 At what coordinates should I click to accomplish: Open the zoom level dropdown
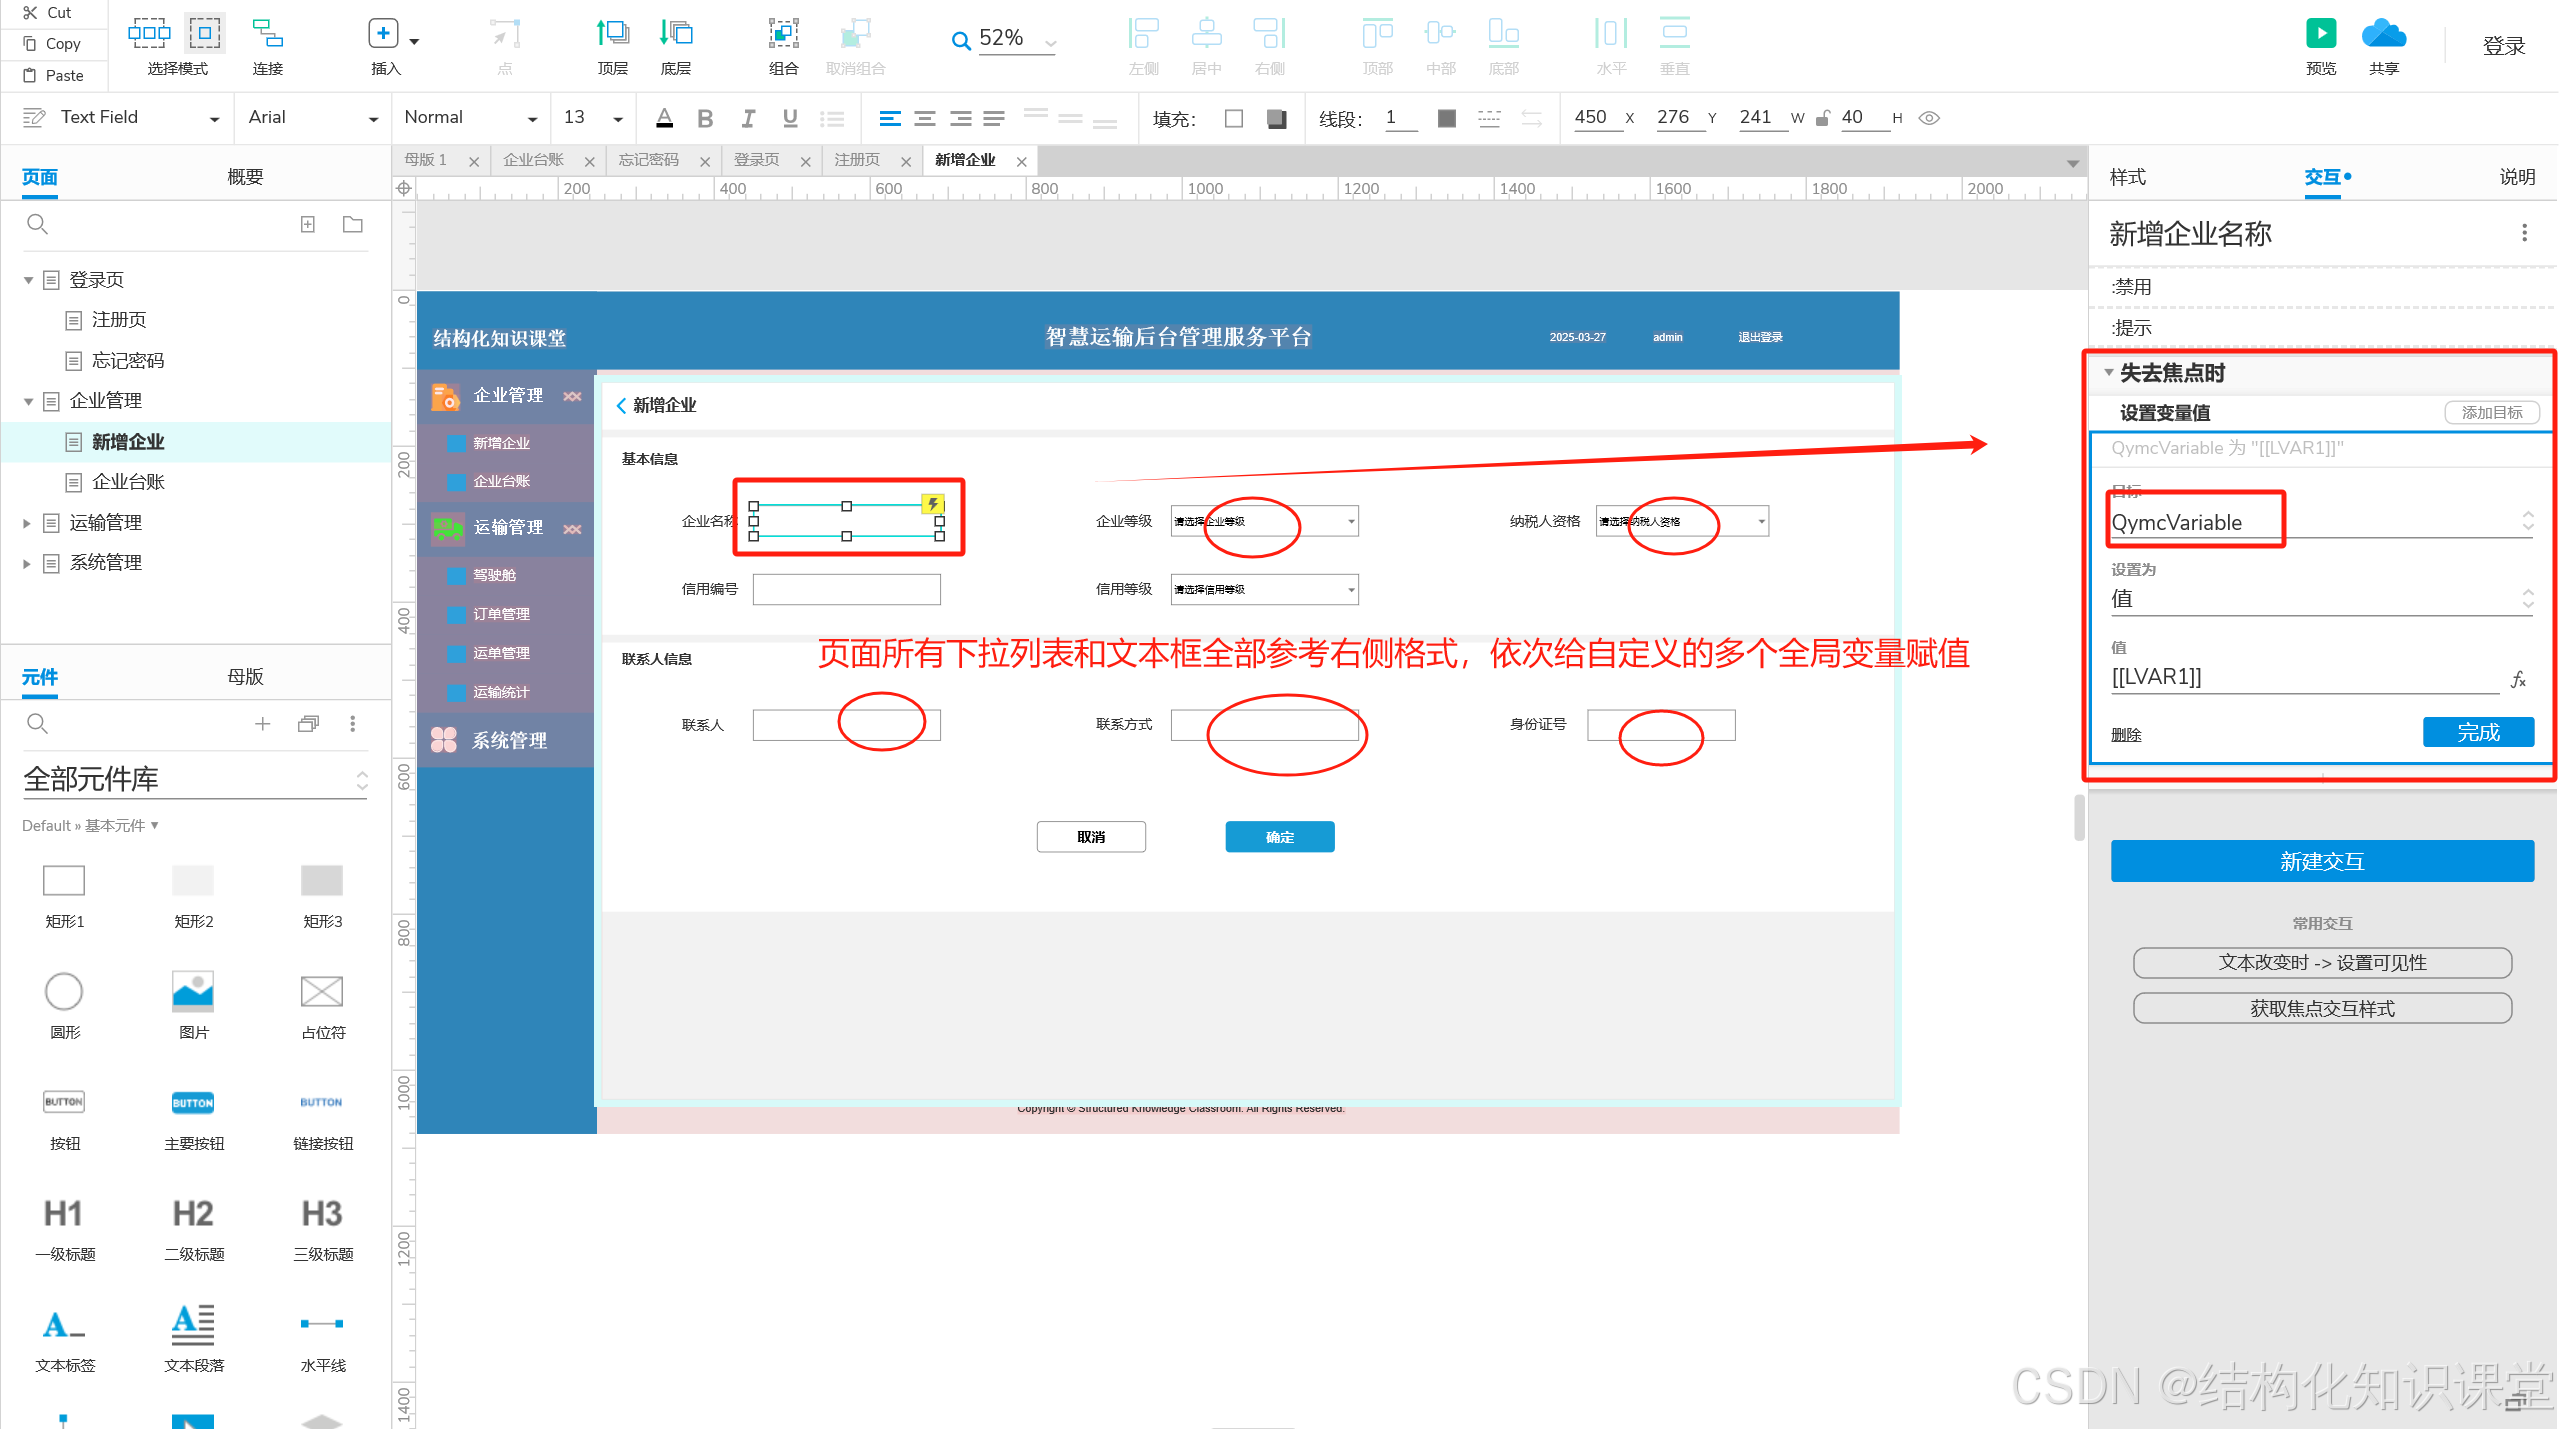(x=1050, y=42)
